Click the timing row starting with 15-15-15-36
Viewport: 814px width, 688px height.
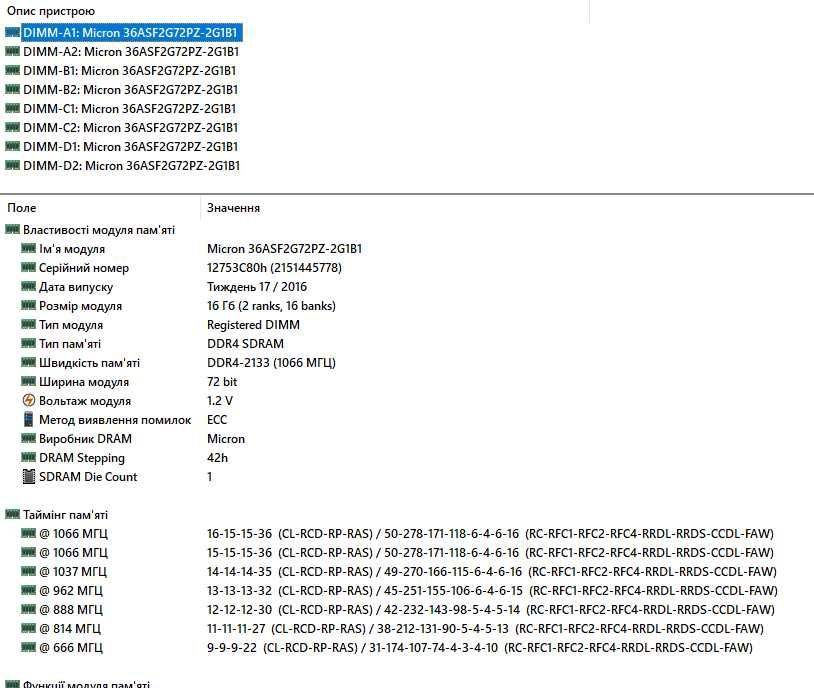tap(491, 552)
